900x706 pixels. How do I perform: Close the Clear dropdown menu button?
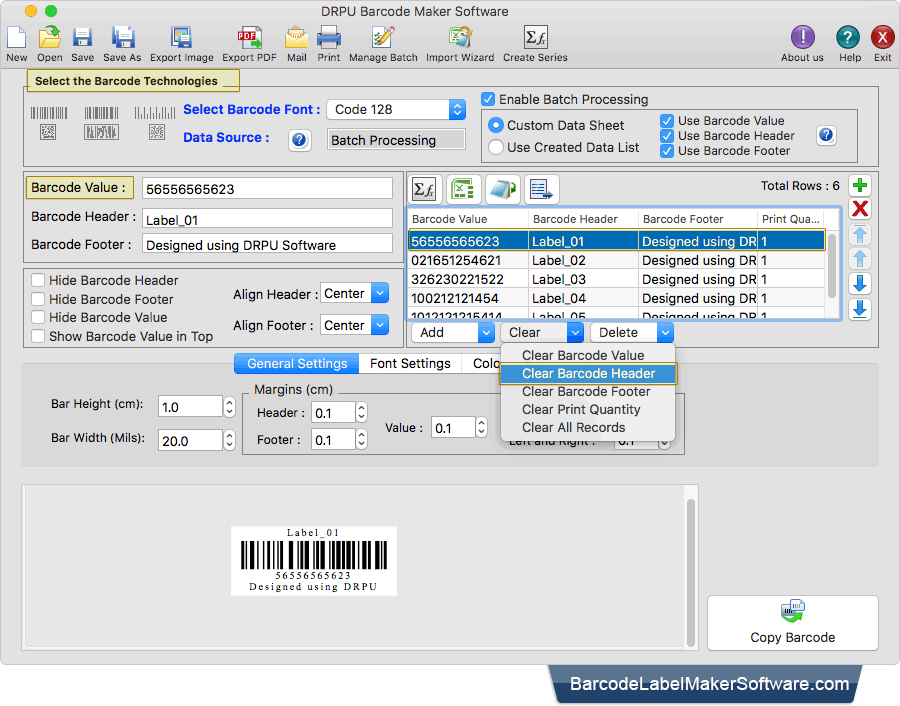tap(542, 332)
